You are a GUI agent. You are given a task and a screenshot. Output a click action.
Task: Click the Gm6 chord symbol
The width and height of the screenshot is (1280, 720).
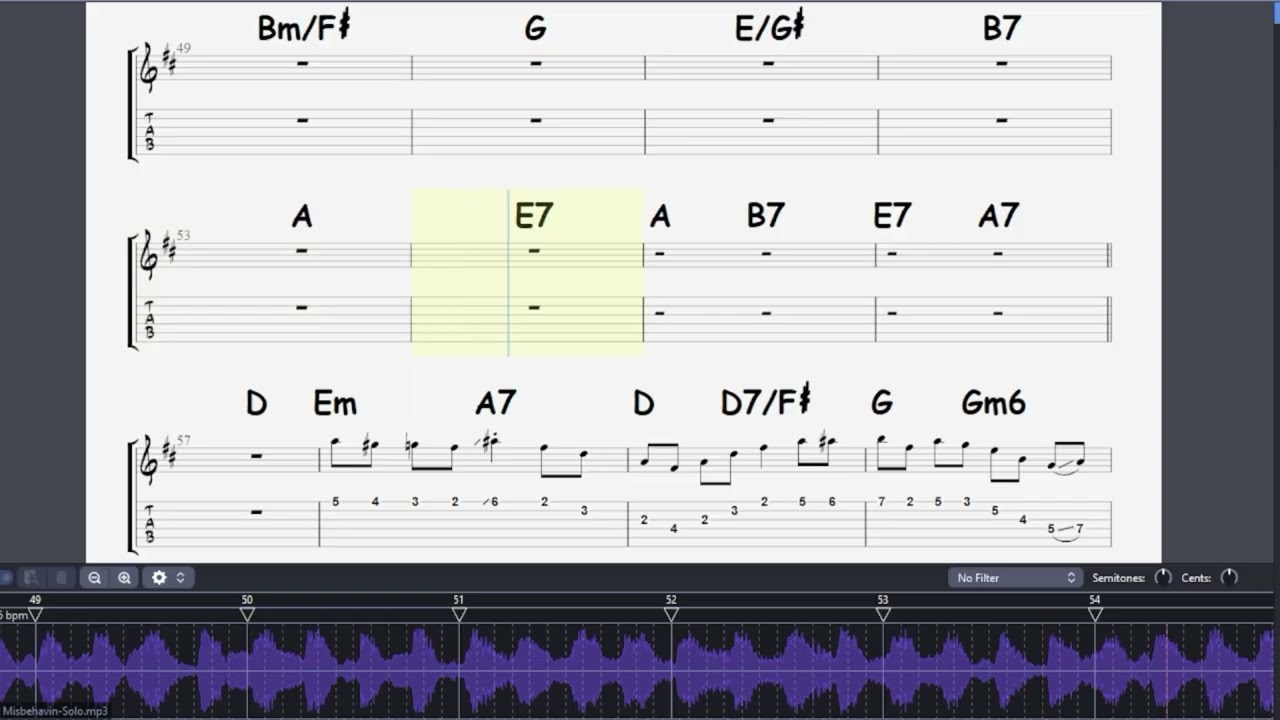pyautogui.click(x=994, y=403)
